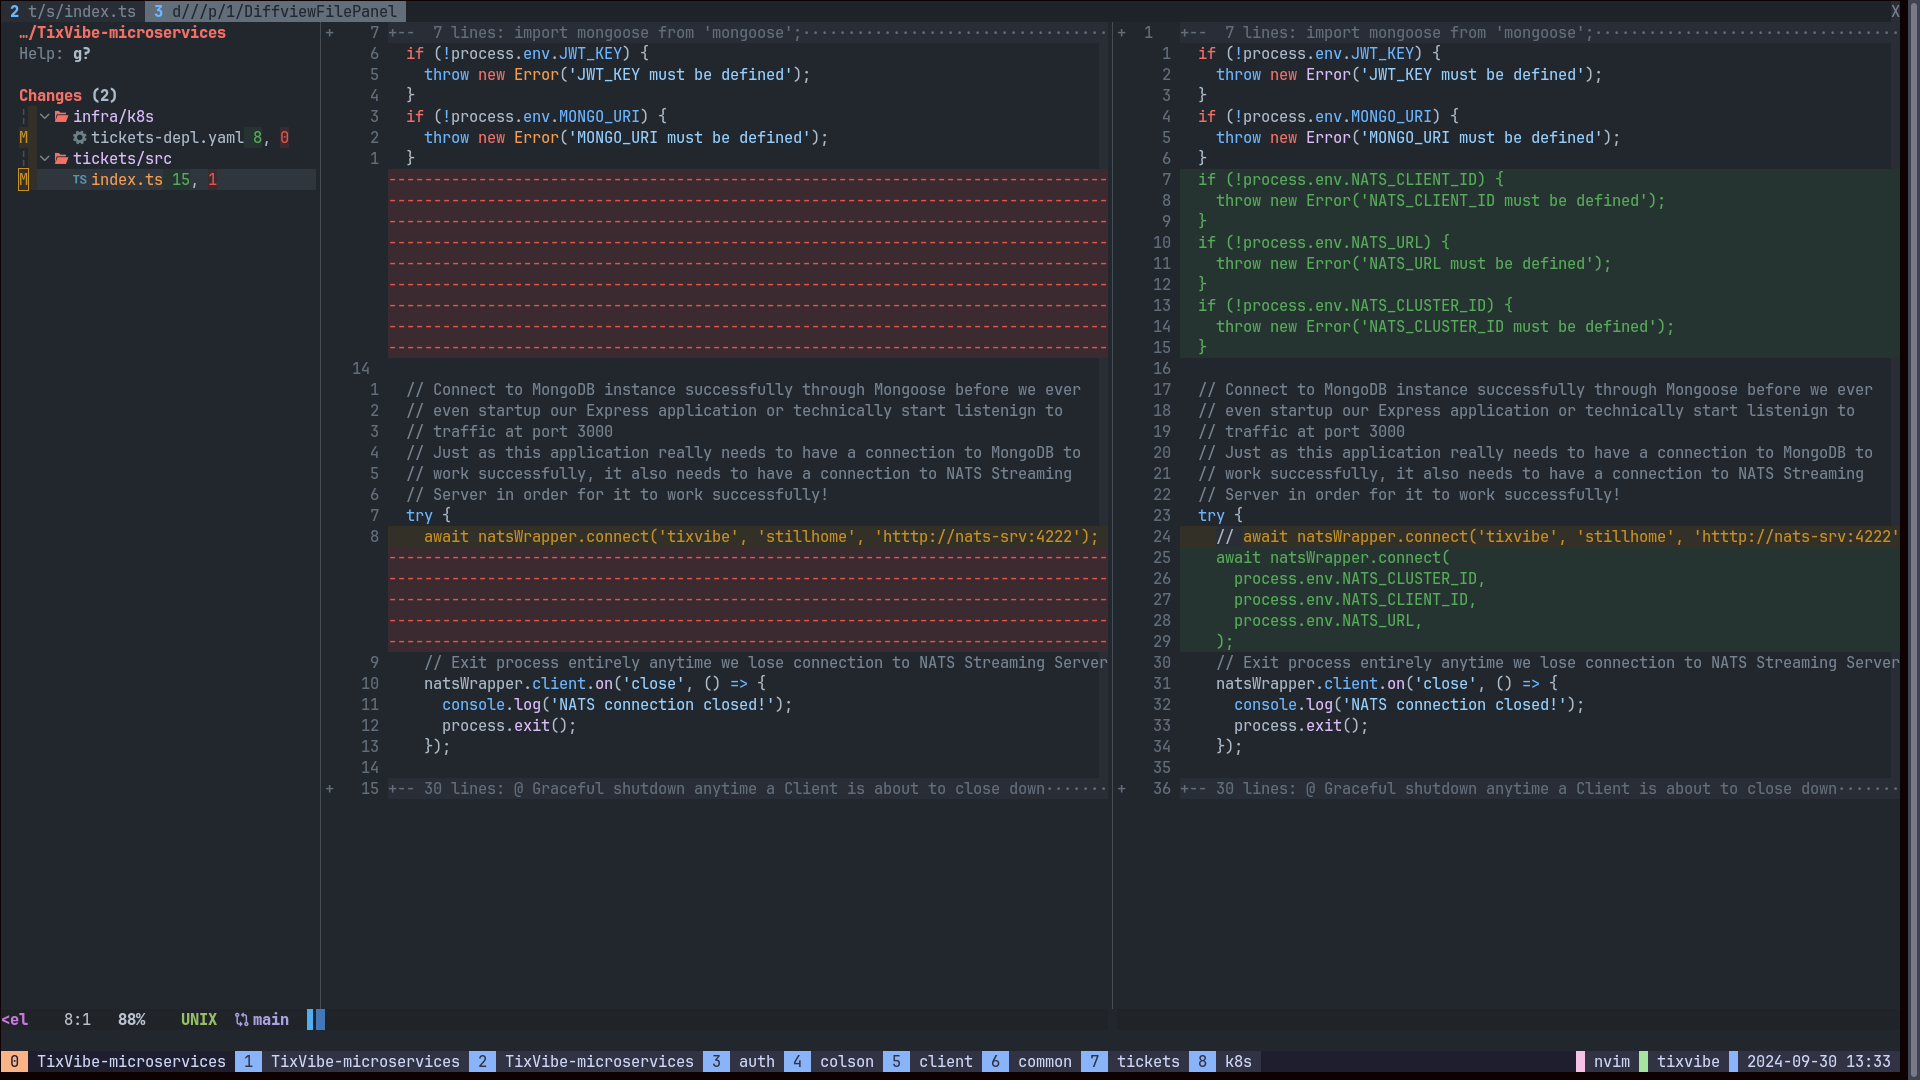Viewport: 1920px width, 1080px height.
Task: Select the DiffviewFilePanel tab
Action: [275, 12]
